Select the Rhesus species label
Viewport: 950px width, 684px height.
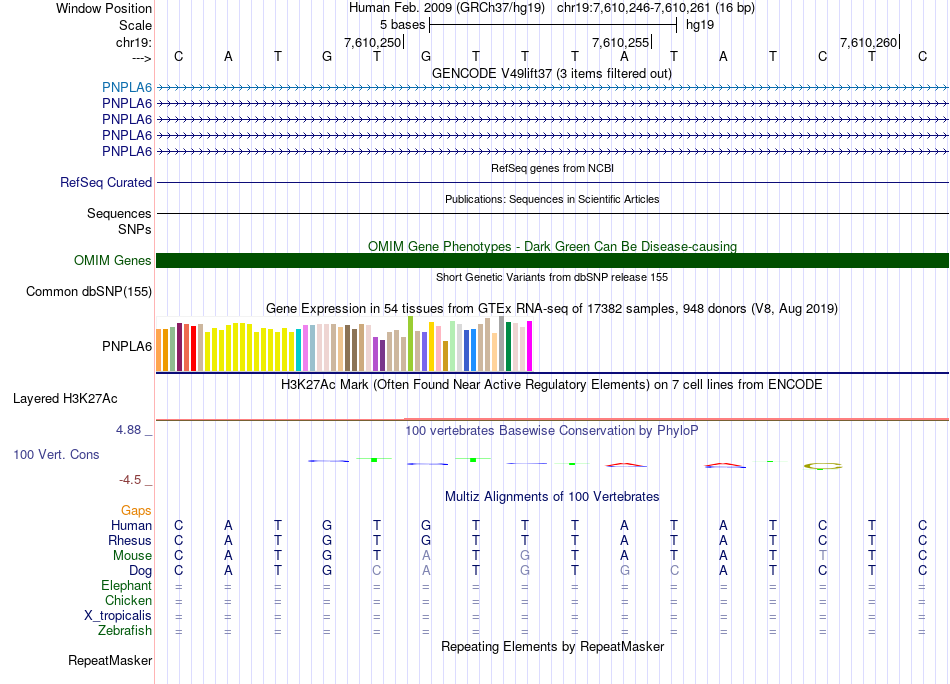pyautogui.click(x=130, y=540)
